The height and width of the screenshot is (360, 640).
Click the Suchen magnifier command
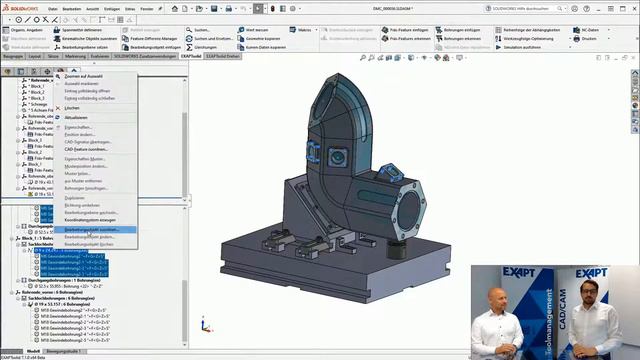(198, 30)
